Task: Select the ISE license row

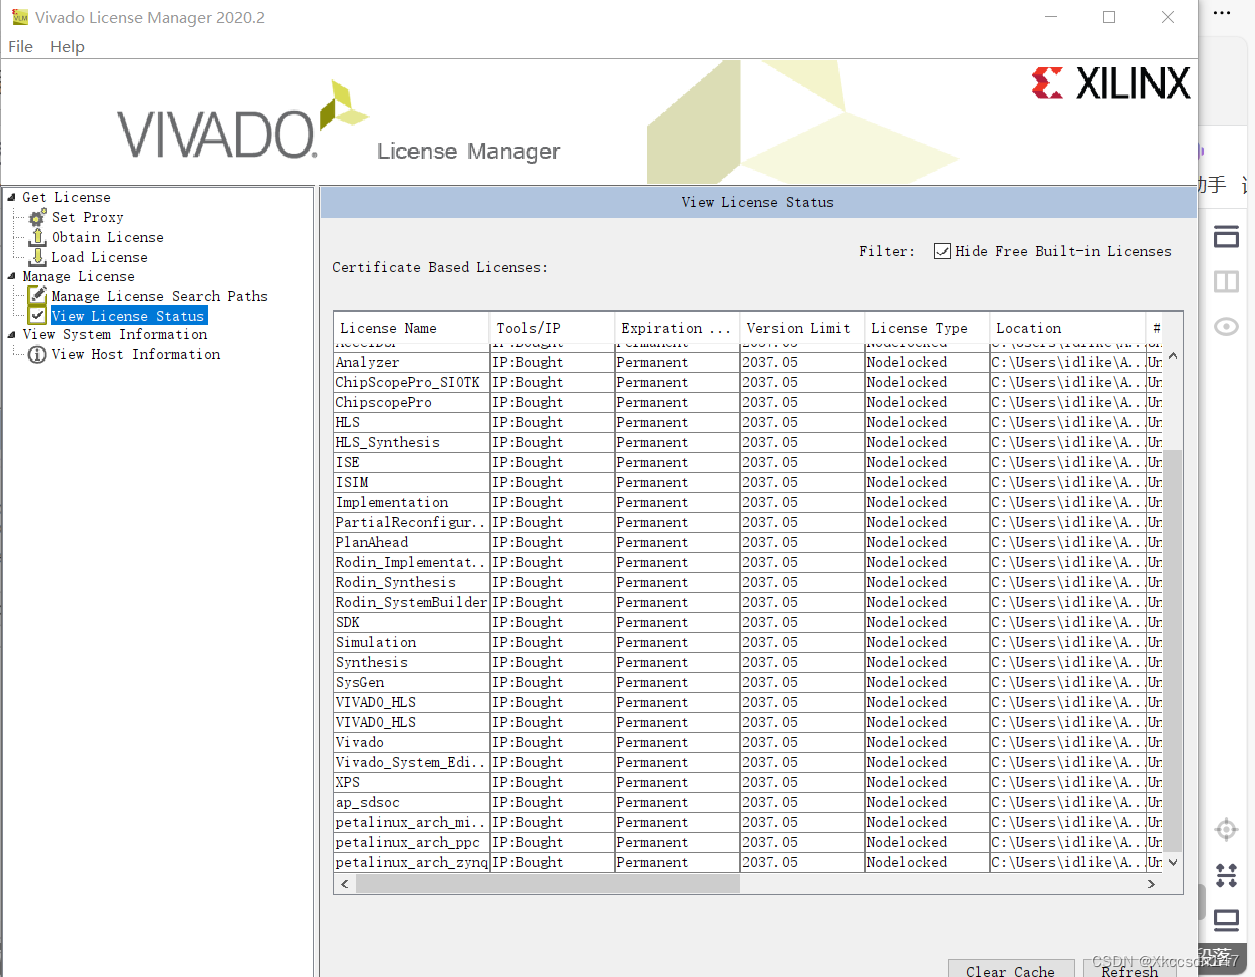Action: (748, 462)
